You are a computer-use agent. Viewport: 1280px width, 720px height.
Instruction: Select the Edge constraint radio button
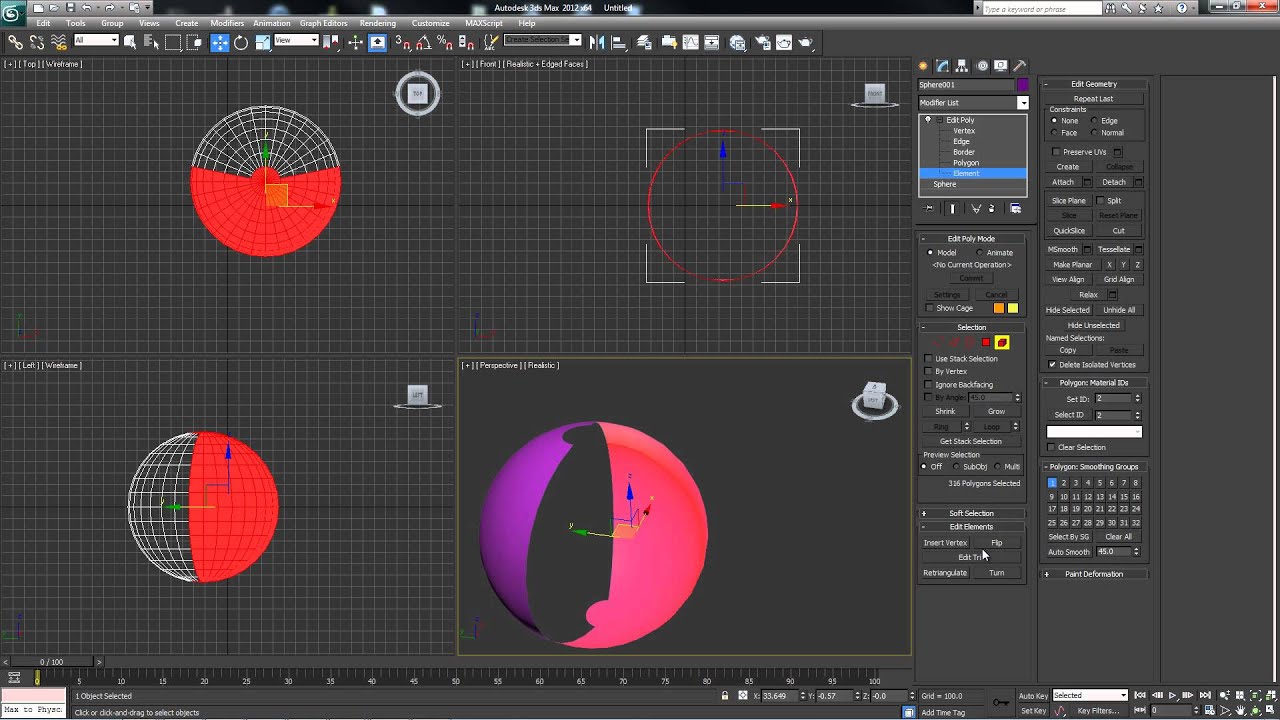point(1094,121)
